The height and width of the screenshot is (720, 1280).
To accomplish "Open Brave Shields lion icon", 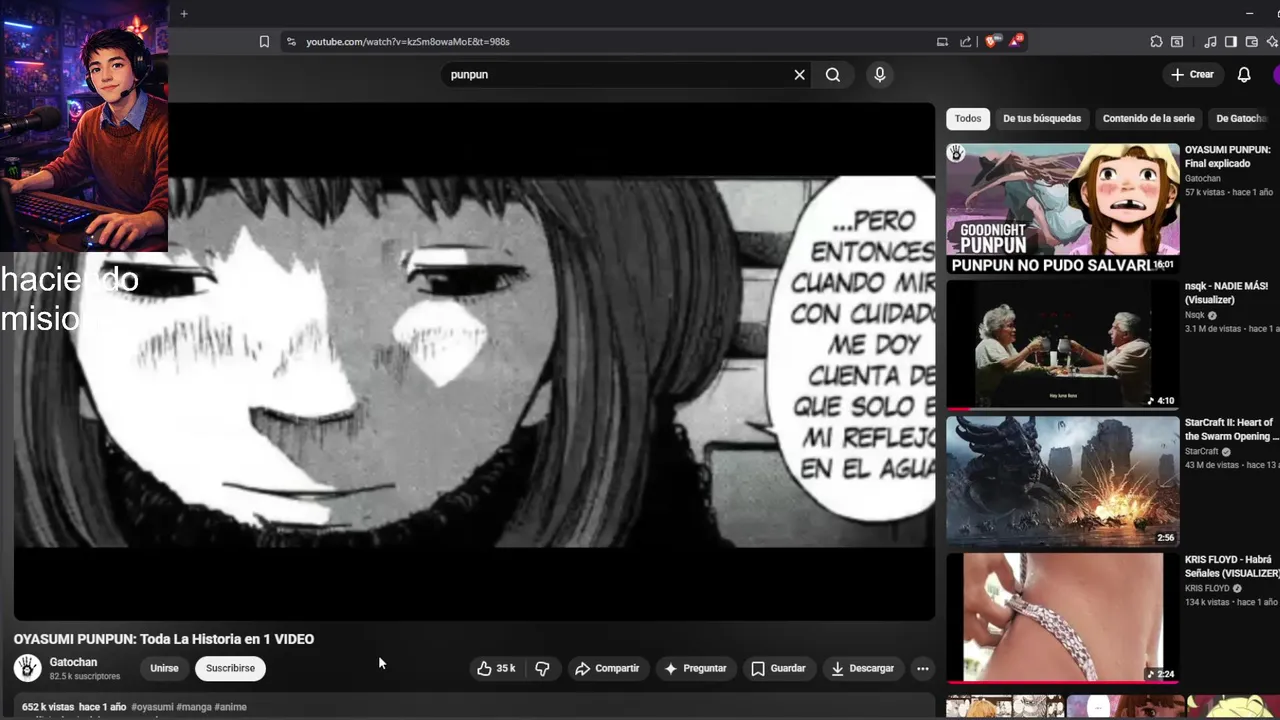I will pos(991,41).
